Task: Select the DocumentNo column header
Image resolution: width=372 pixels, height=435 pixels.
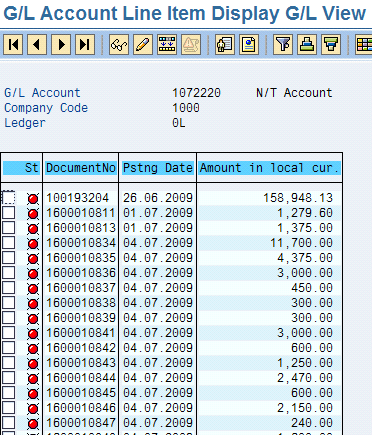Action: 81,168
